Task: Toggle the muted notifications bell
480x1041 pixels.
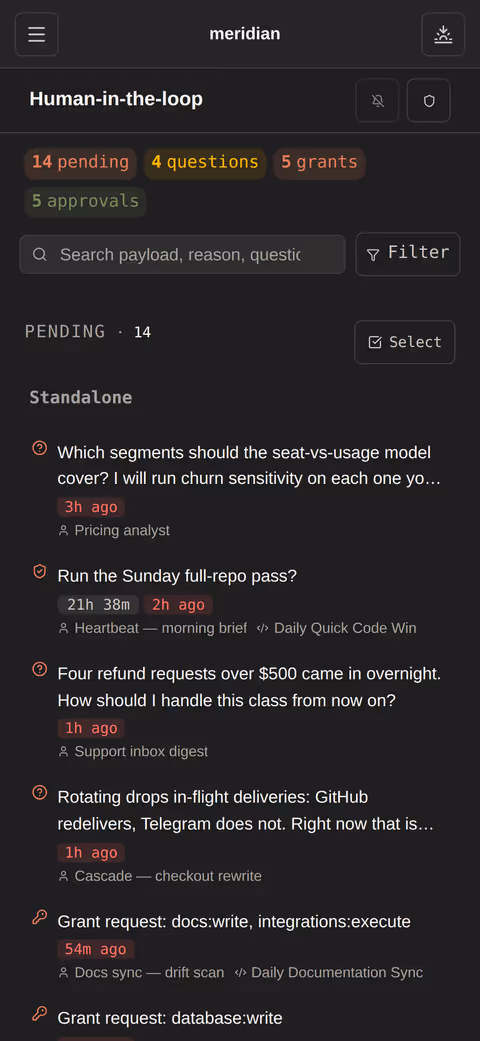Action: (378, 101)
